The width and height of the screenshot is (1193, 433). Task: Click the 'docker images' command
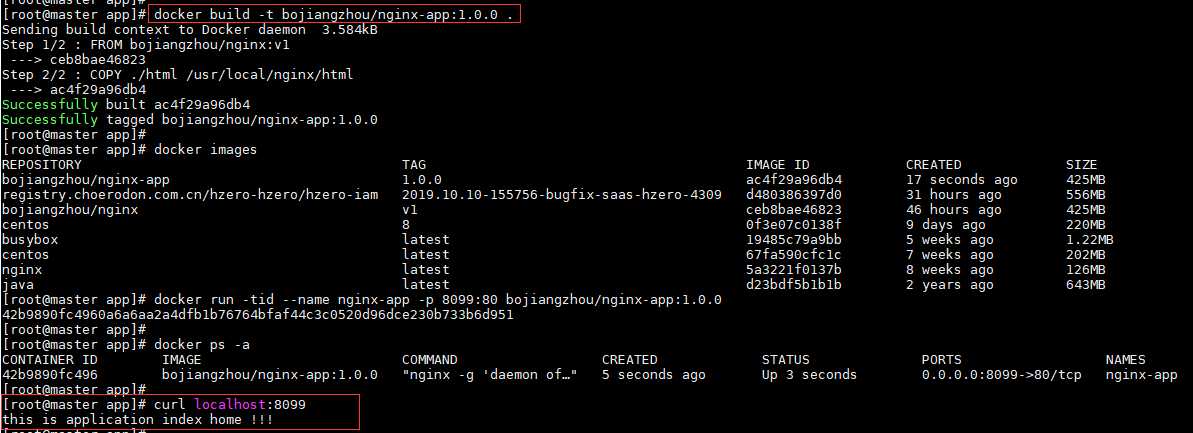205,150
